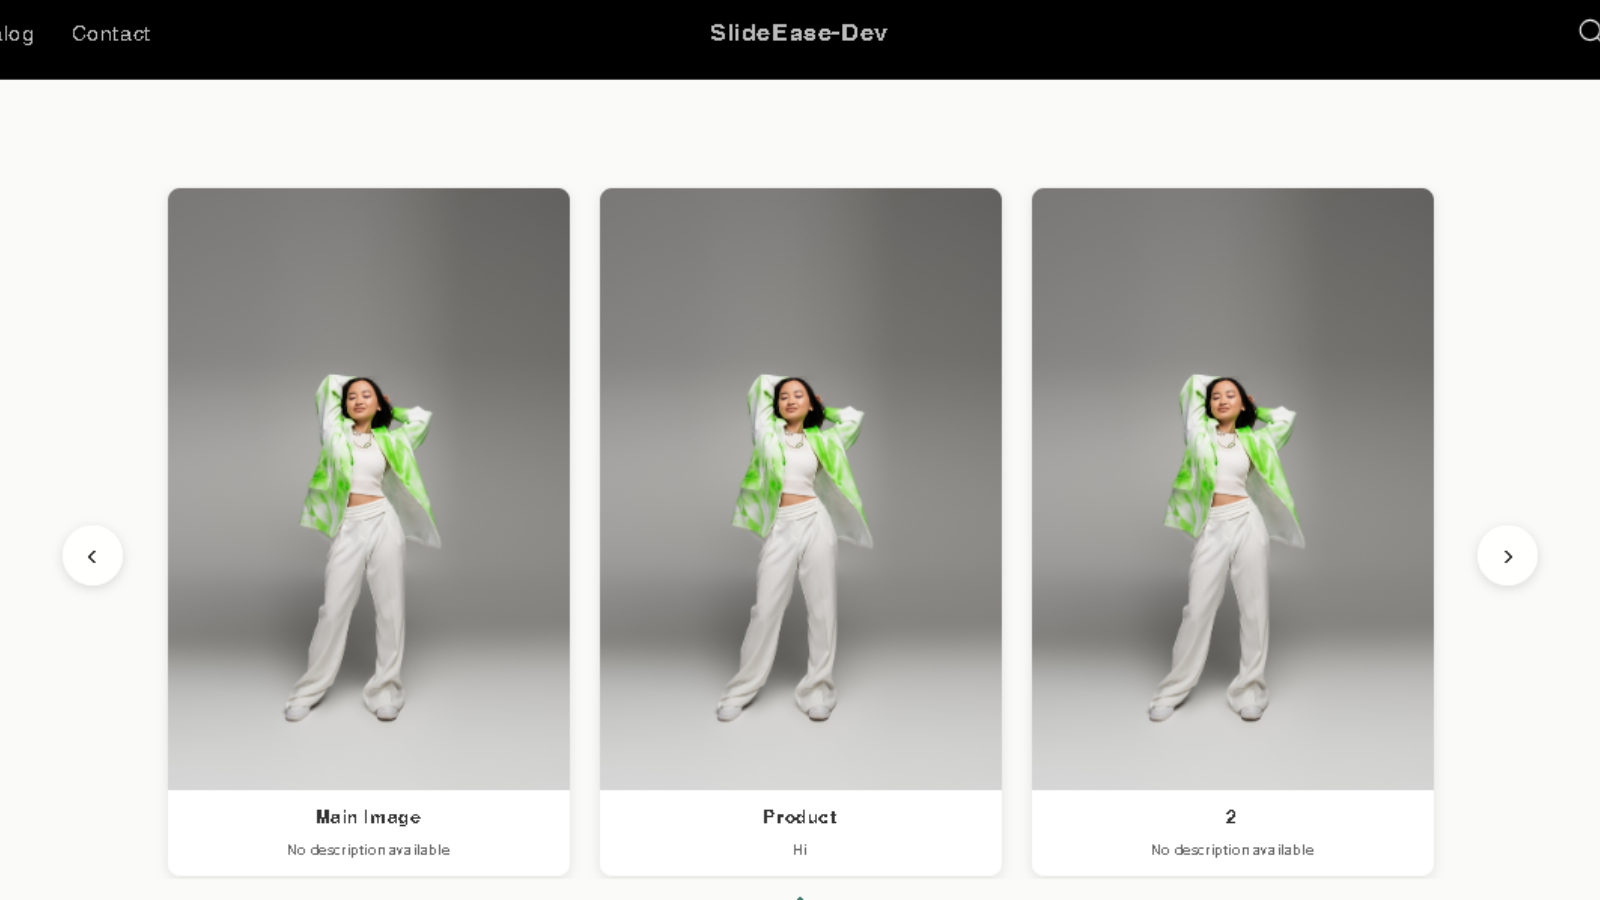
Task: Click the "Product" card title
Action: (x=800, y=817)
